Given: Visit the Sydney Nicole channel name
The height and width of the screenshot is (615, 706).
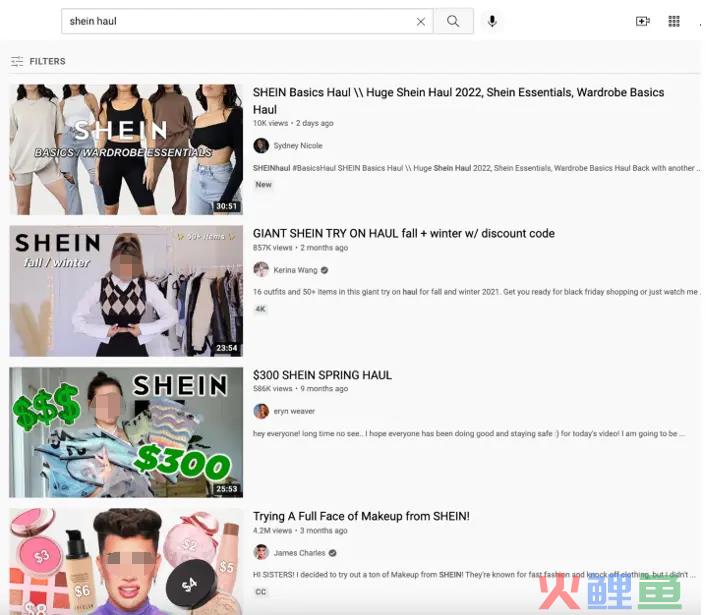Looking at the screenshot, I should [298, 145].
